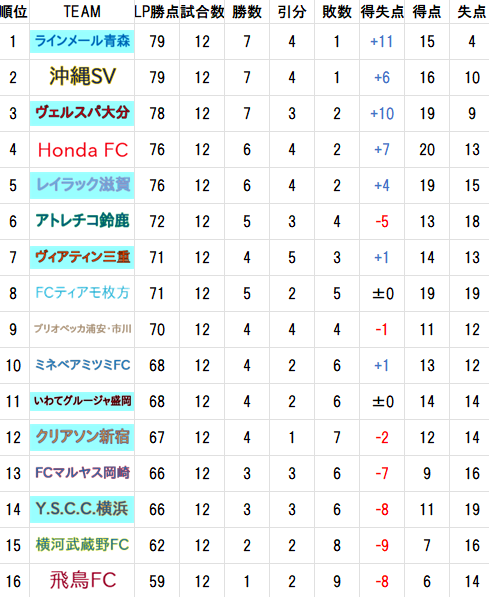Click the LP勝点 column header
Image resolution: width=489 pixels, height=597 pixels.
click(157, 12)
